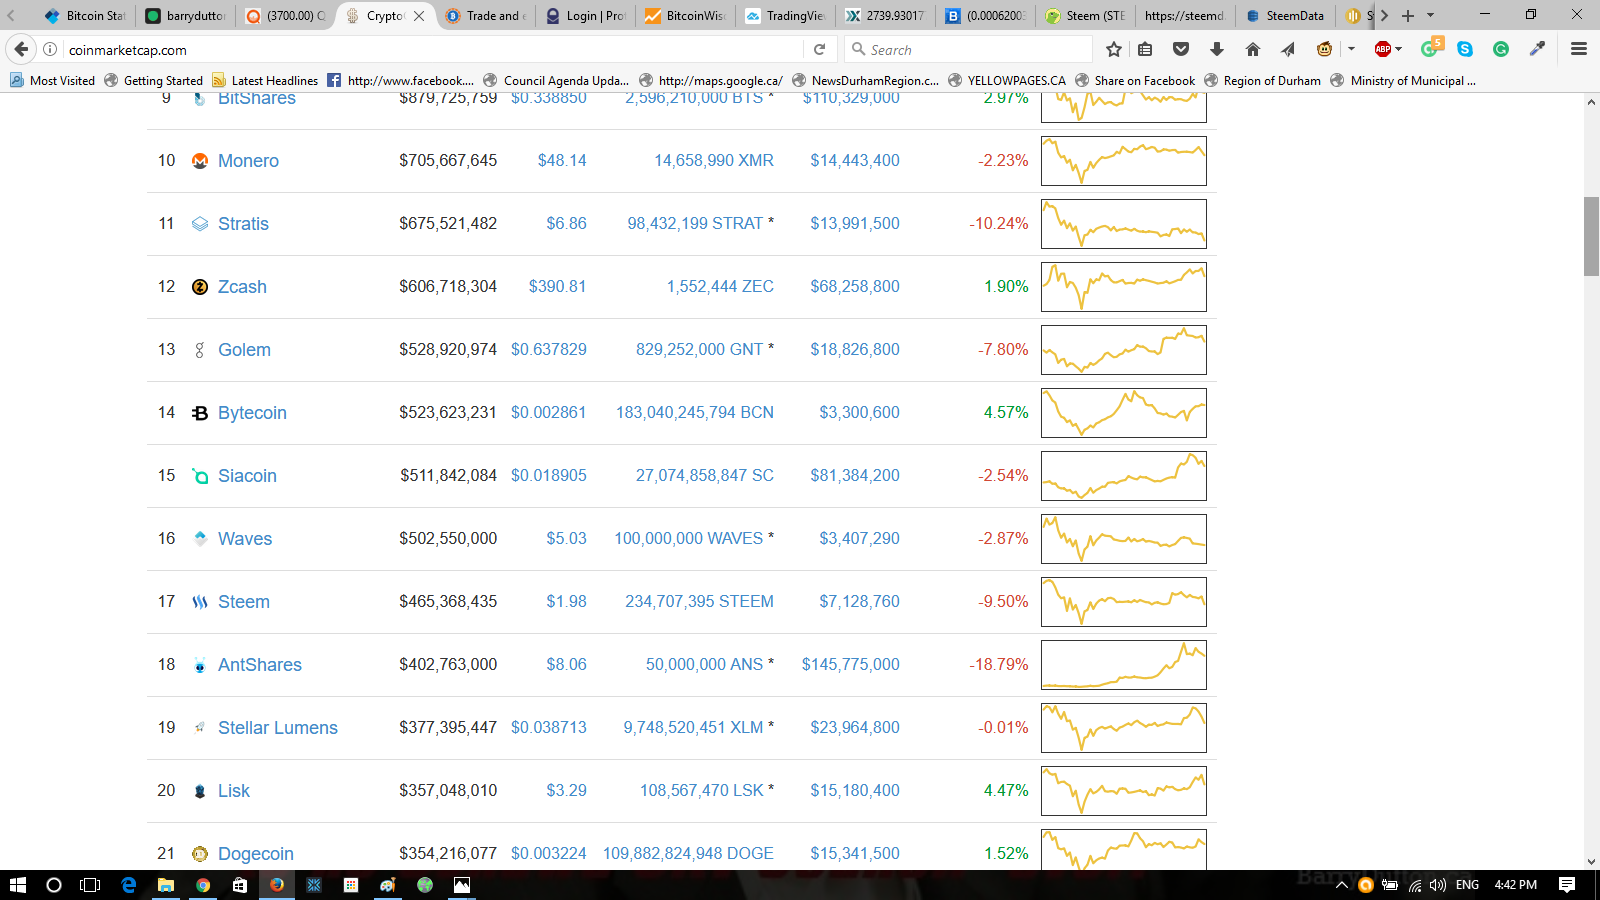Viewport: 1600px width, 900px height.
Task: Open the Windows Start menu
Action: click(17, 885)
